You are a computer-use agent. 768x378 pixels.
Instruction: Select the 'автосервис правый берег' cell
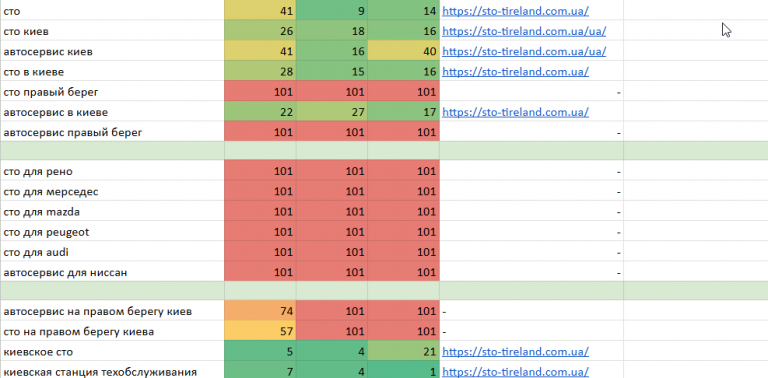(x=112, y=132)
